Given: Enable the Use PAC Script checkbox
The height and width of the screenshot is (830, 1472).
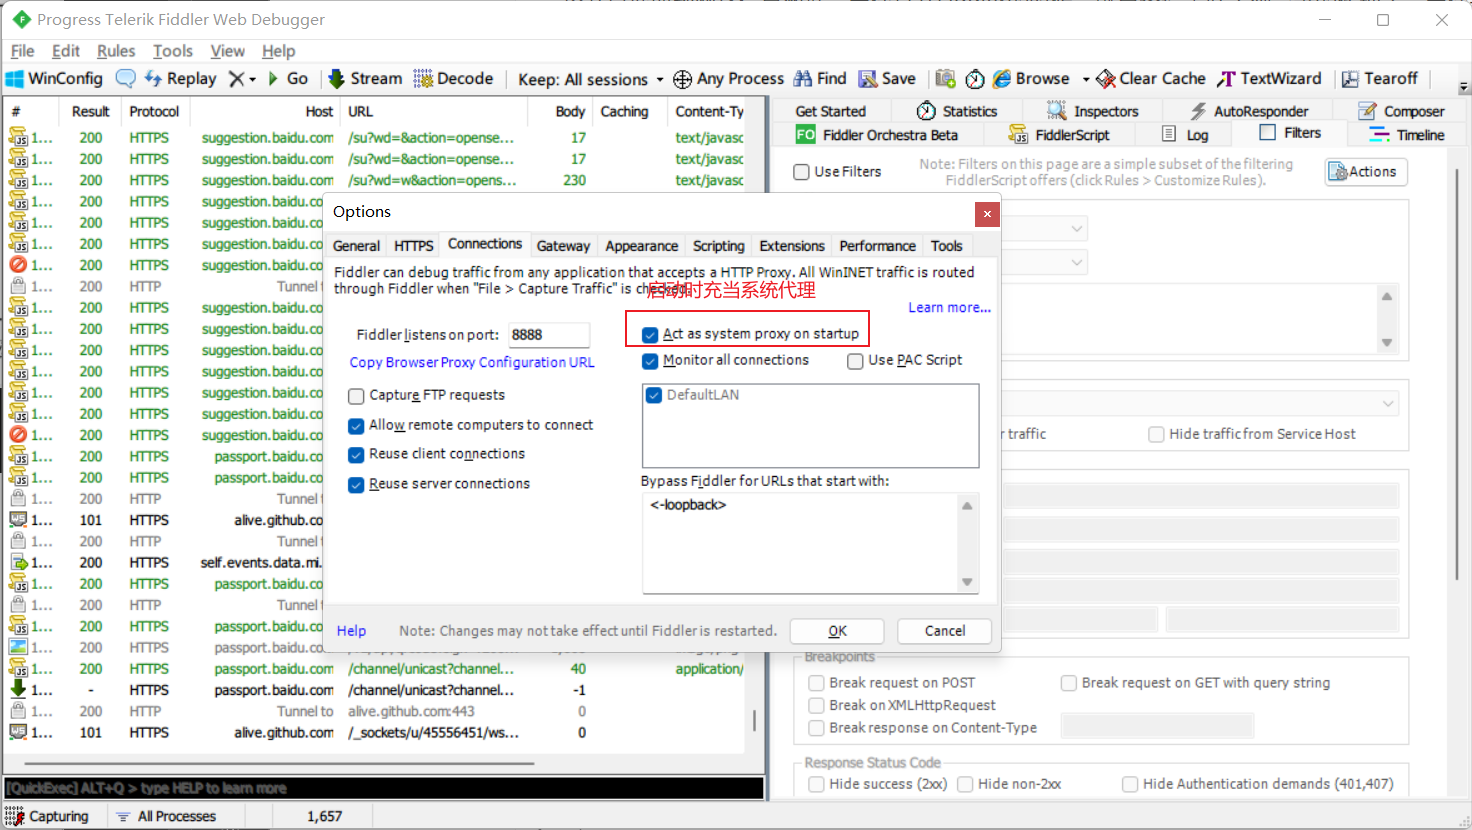Looking at the screenshot, I should click(855, 361).
